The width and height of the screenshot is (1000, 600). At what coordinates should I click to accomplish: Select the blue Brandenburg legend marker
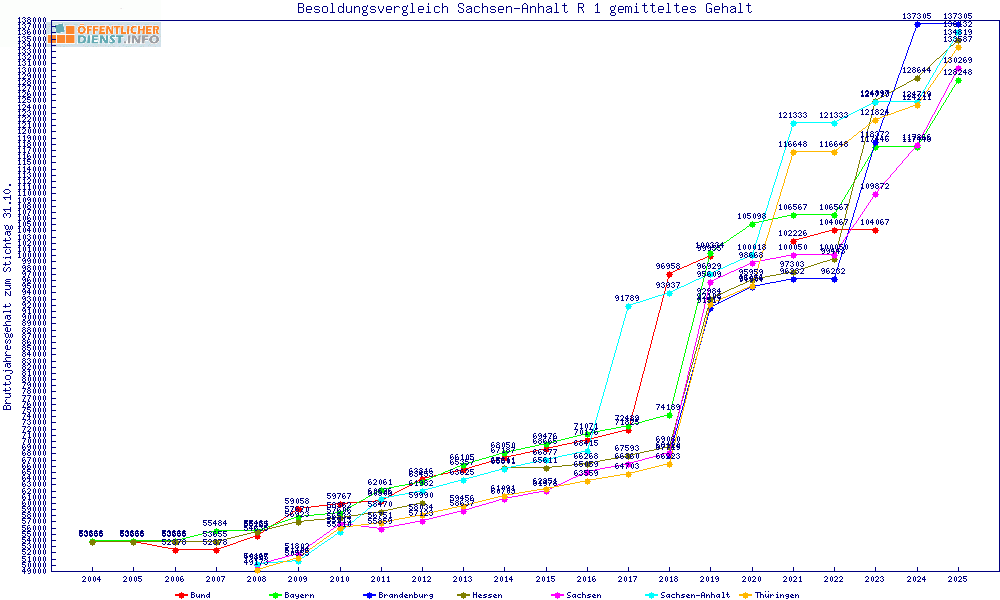[368, 595]
